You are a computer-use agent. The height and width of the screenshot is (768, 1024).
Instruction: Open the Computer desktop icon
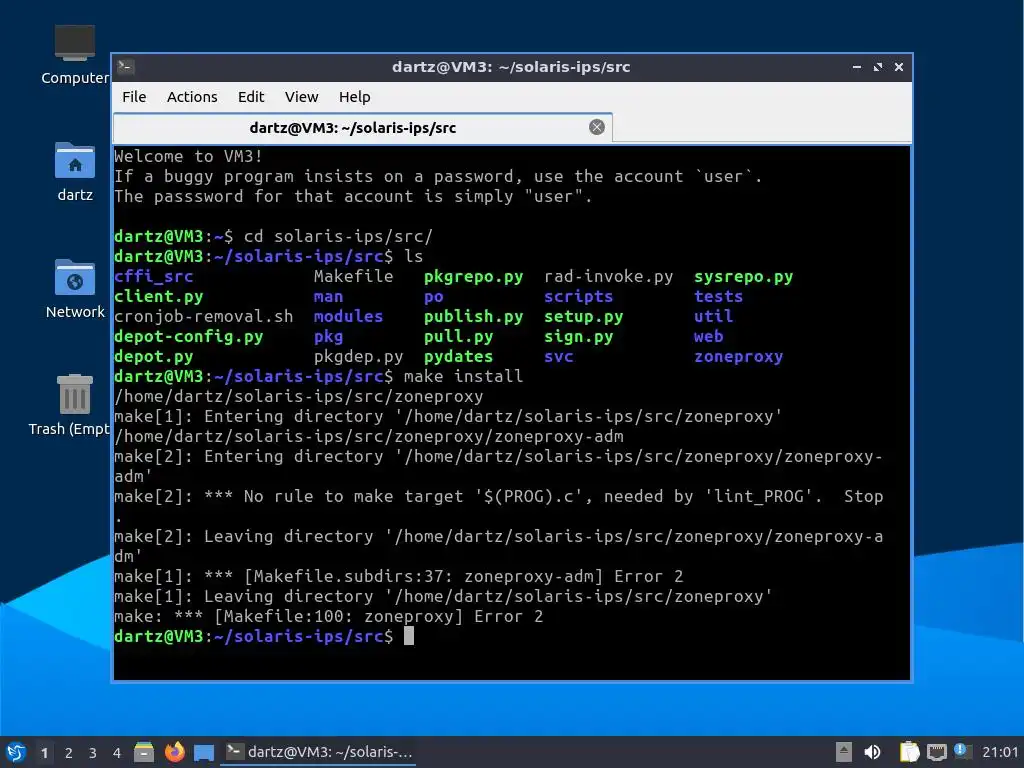click(74, 55)
